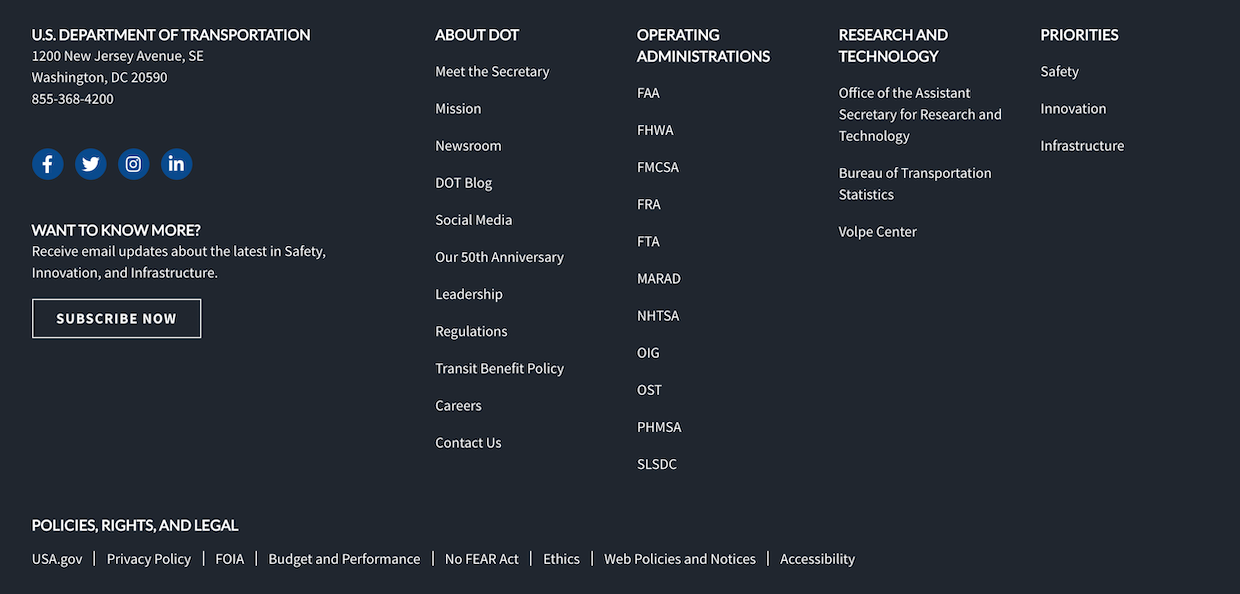
Task: Open the FOIA link
Action: click(x=230, y=559)
